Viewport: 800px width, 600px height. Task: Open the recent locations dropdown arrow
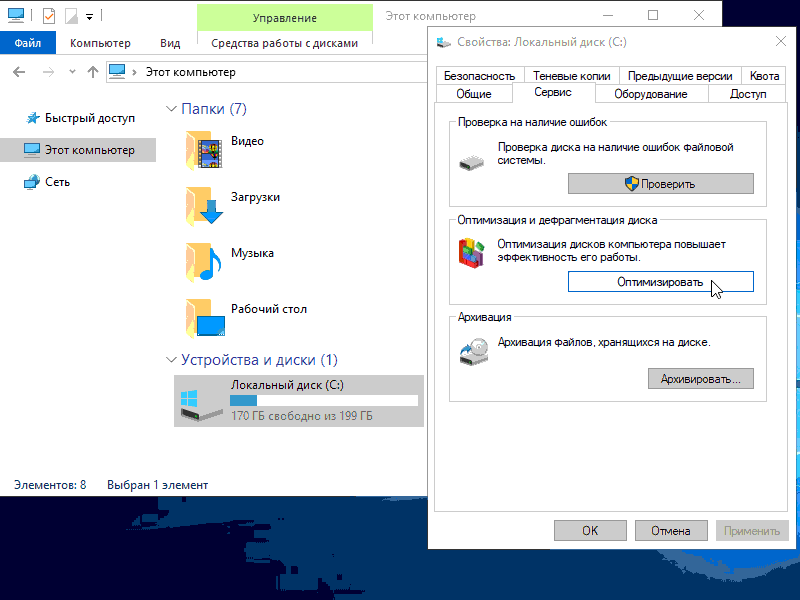[x=72, y=72]
